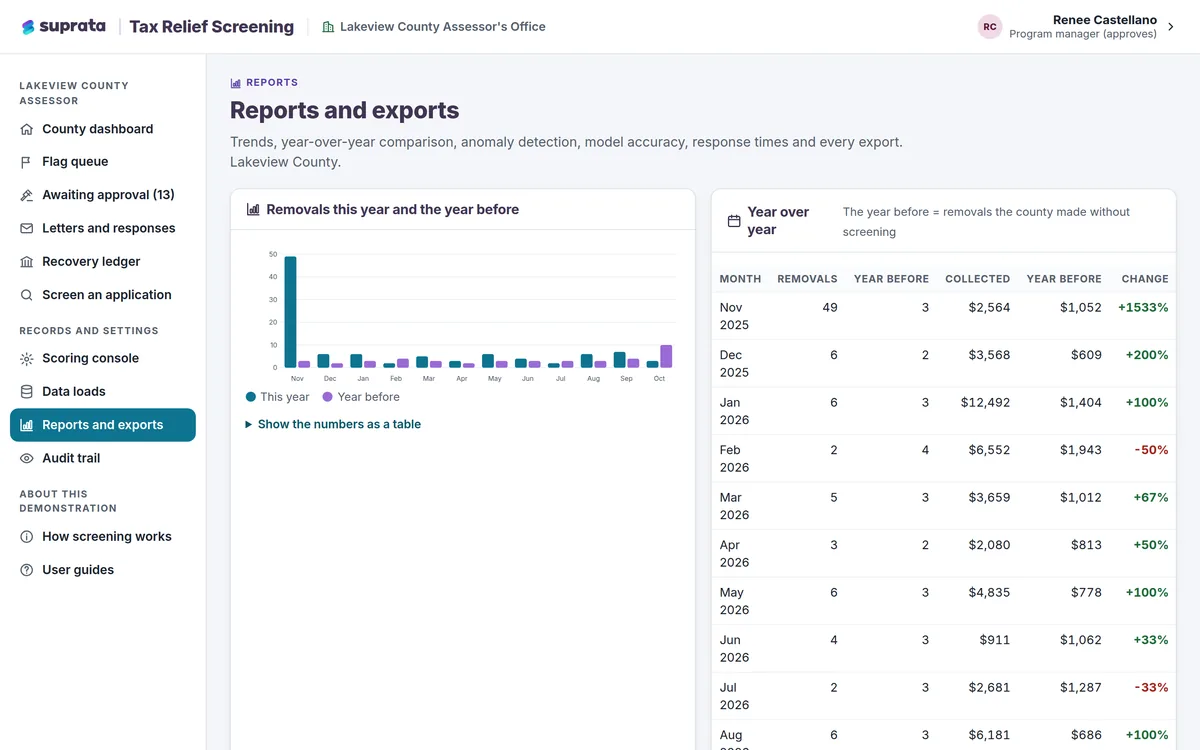Click the building icon beside Lakeview County Assessor's Office

[x=328, y=27]
